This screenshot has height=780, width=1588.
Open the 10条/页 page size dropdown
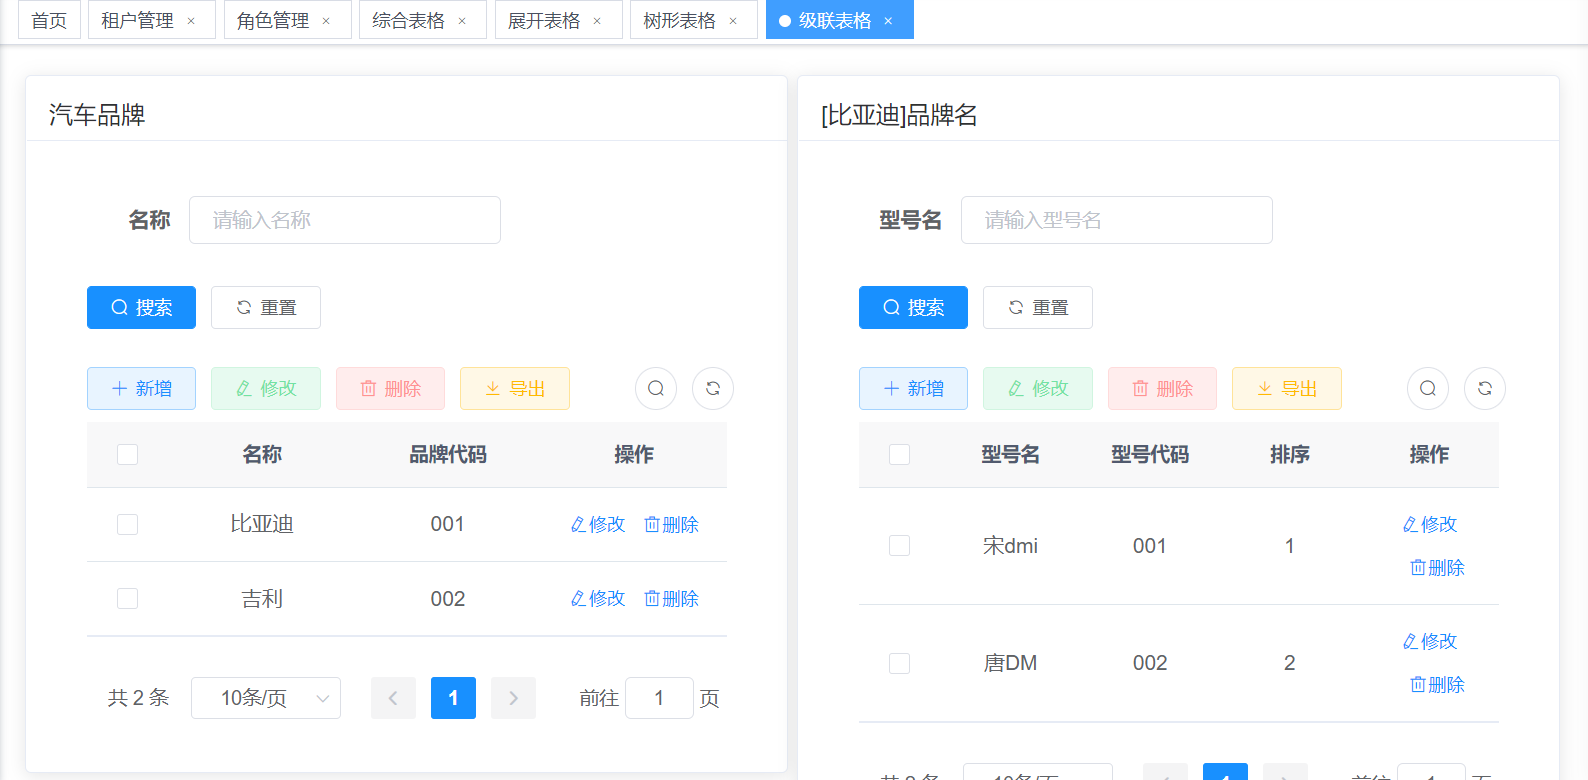(x=266, y=698)
